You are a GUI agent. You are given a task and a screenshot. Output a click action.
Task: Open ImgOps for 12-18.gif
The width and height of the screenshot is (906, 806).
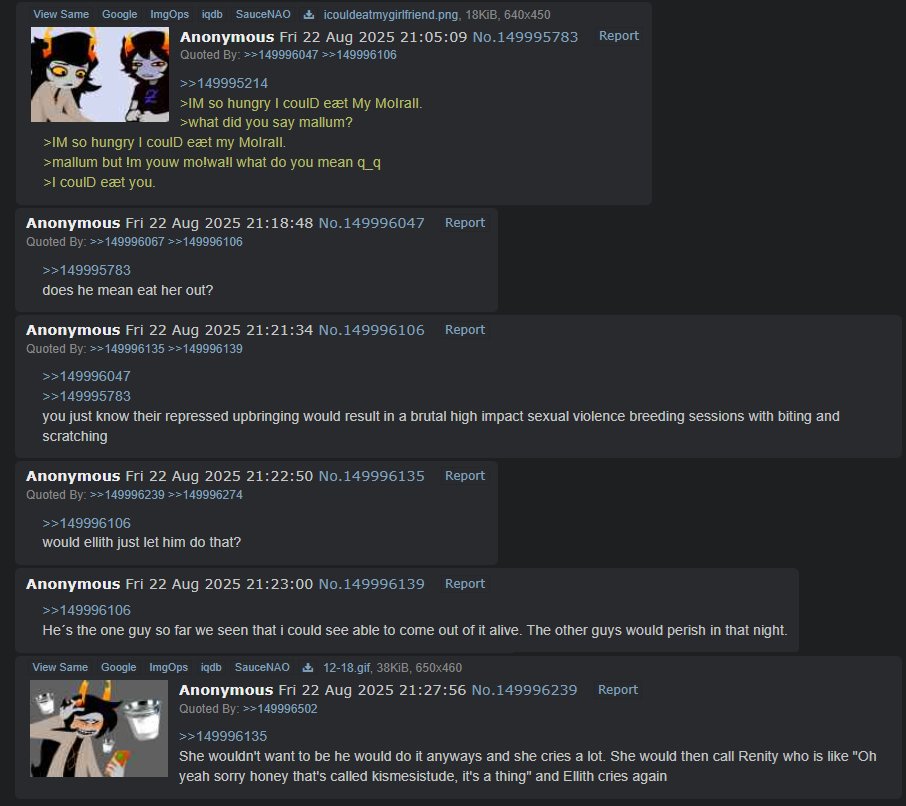tap(168, 667)
